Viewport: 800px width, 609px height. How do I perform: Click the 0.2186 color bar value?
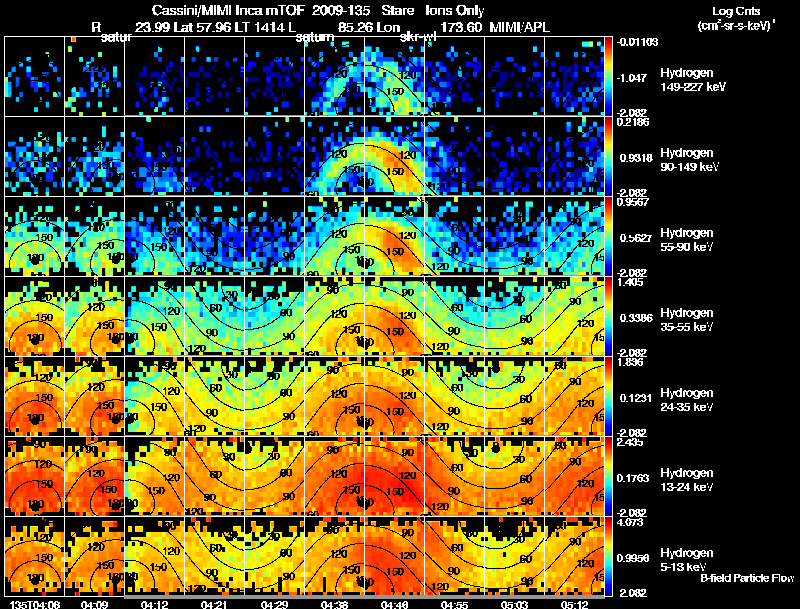pyautogui.click(x=633, y=122)
